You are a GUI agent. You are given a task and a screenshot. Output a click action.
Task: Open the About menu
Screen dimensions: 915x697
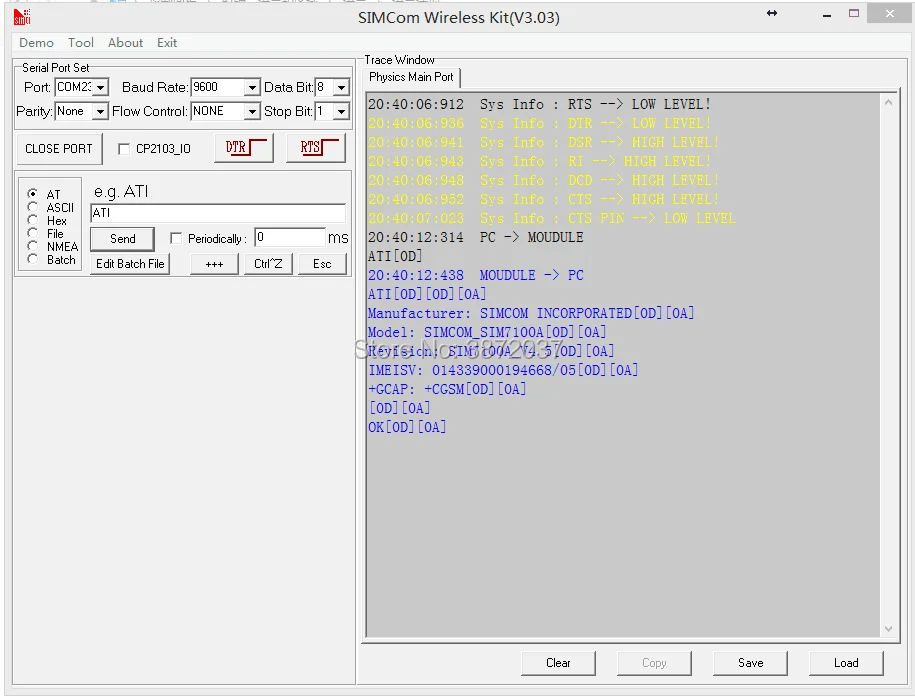pos(125,43)
